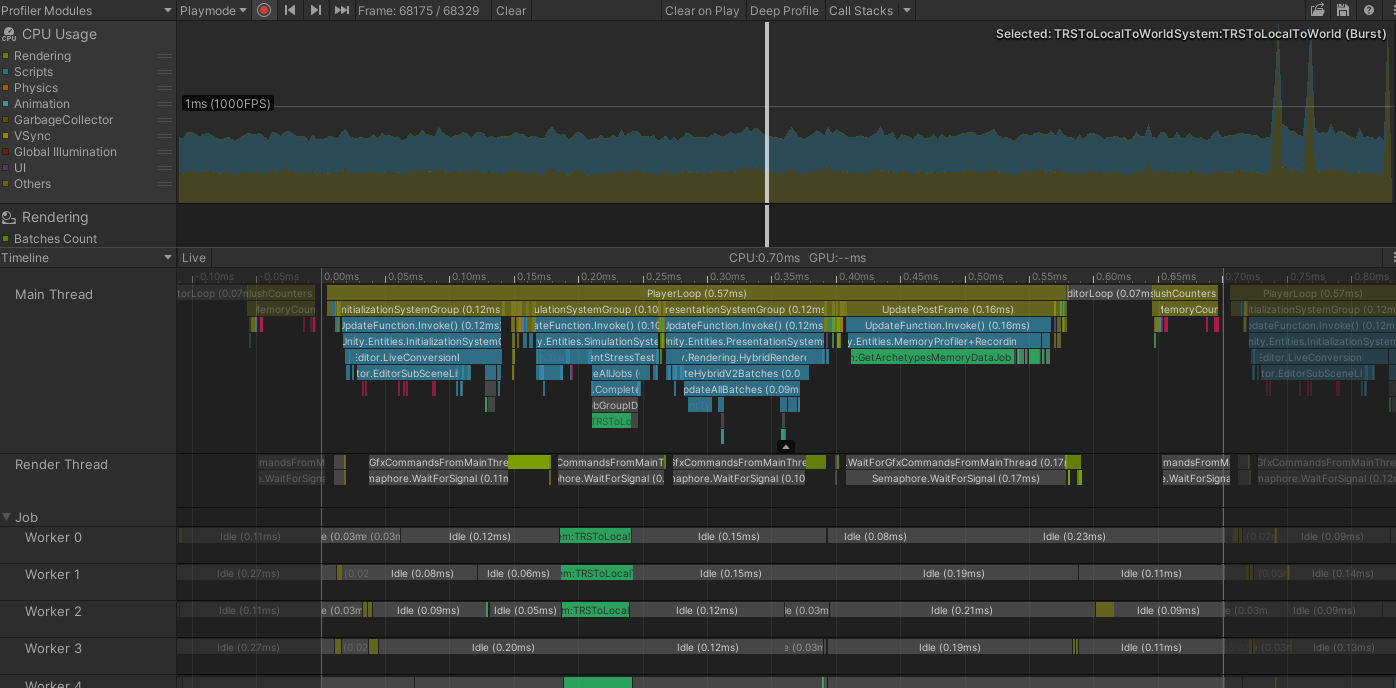1396x688 pixels.
Task: Step to previous frame
Action: pyautogui.click(x=290, y=10)
